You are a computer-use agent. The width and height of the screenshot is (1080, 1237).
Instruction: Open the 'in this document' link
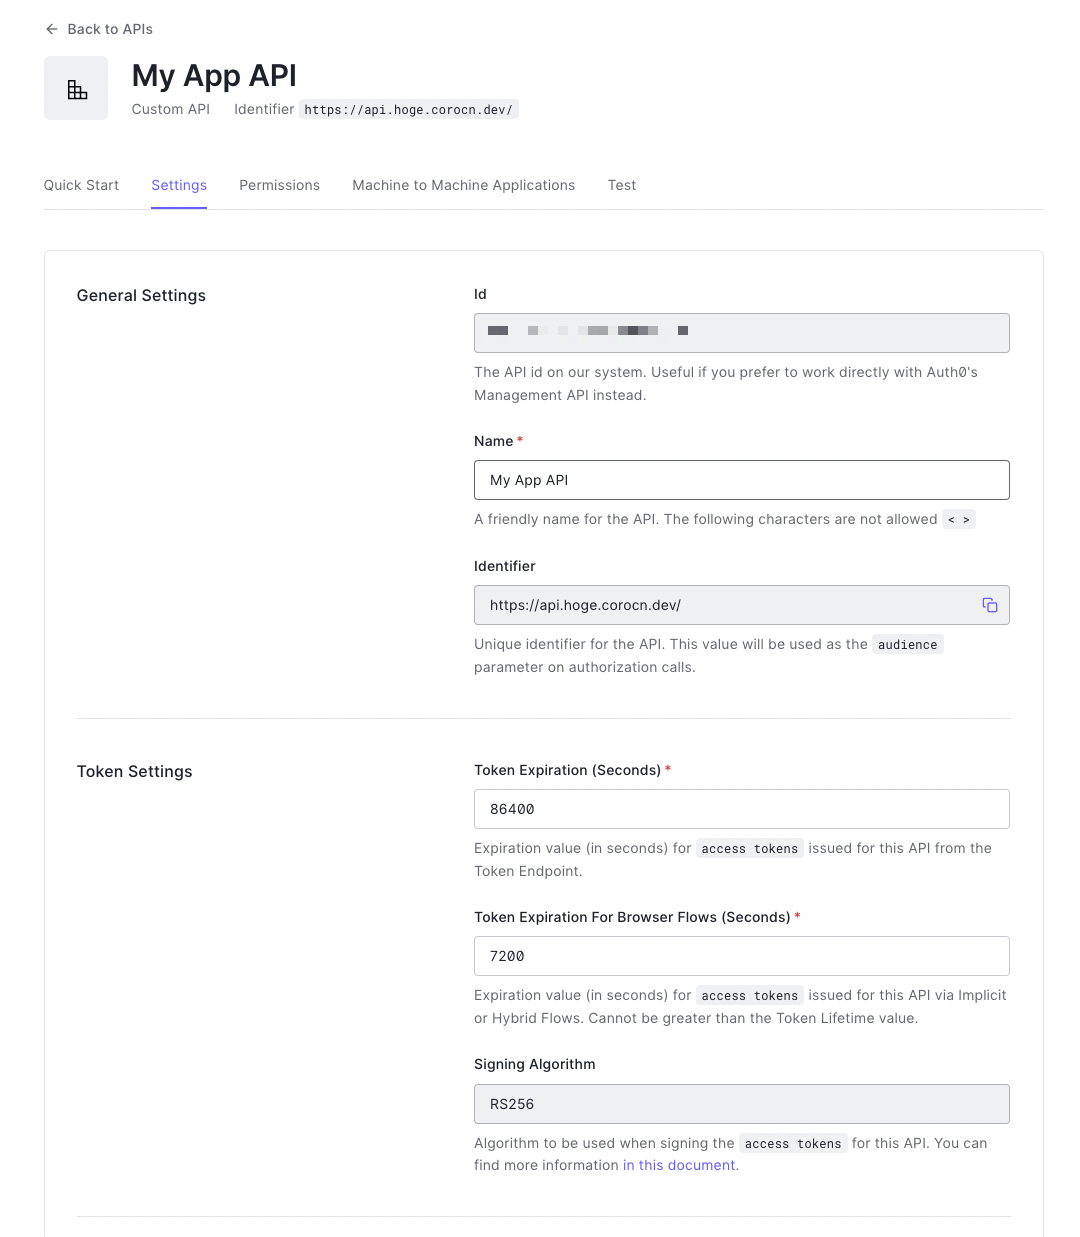(x=680, y=1165)
